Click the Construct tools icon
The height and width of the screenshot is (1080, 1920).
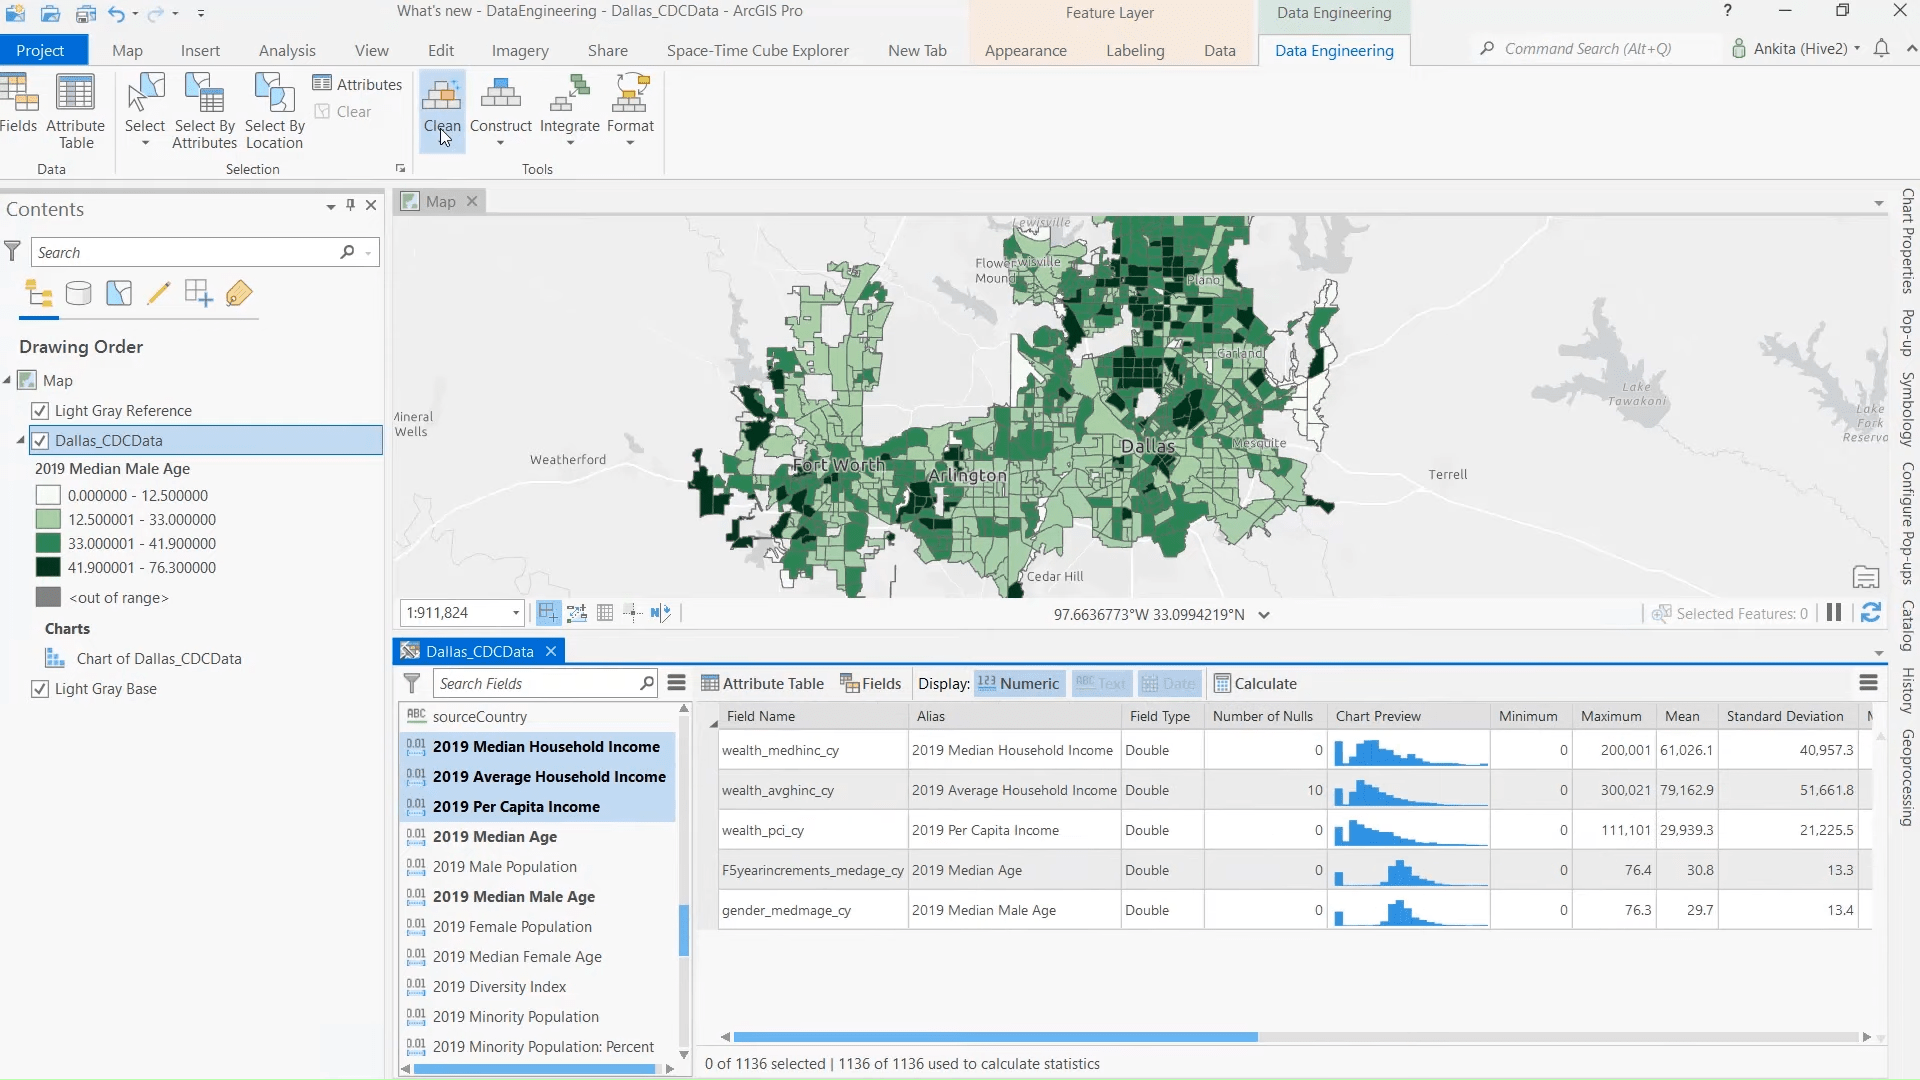(x=501, y=103)
